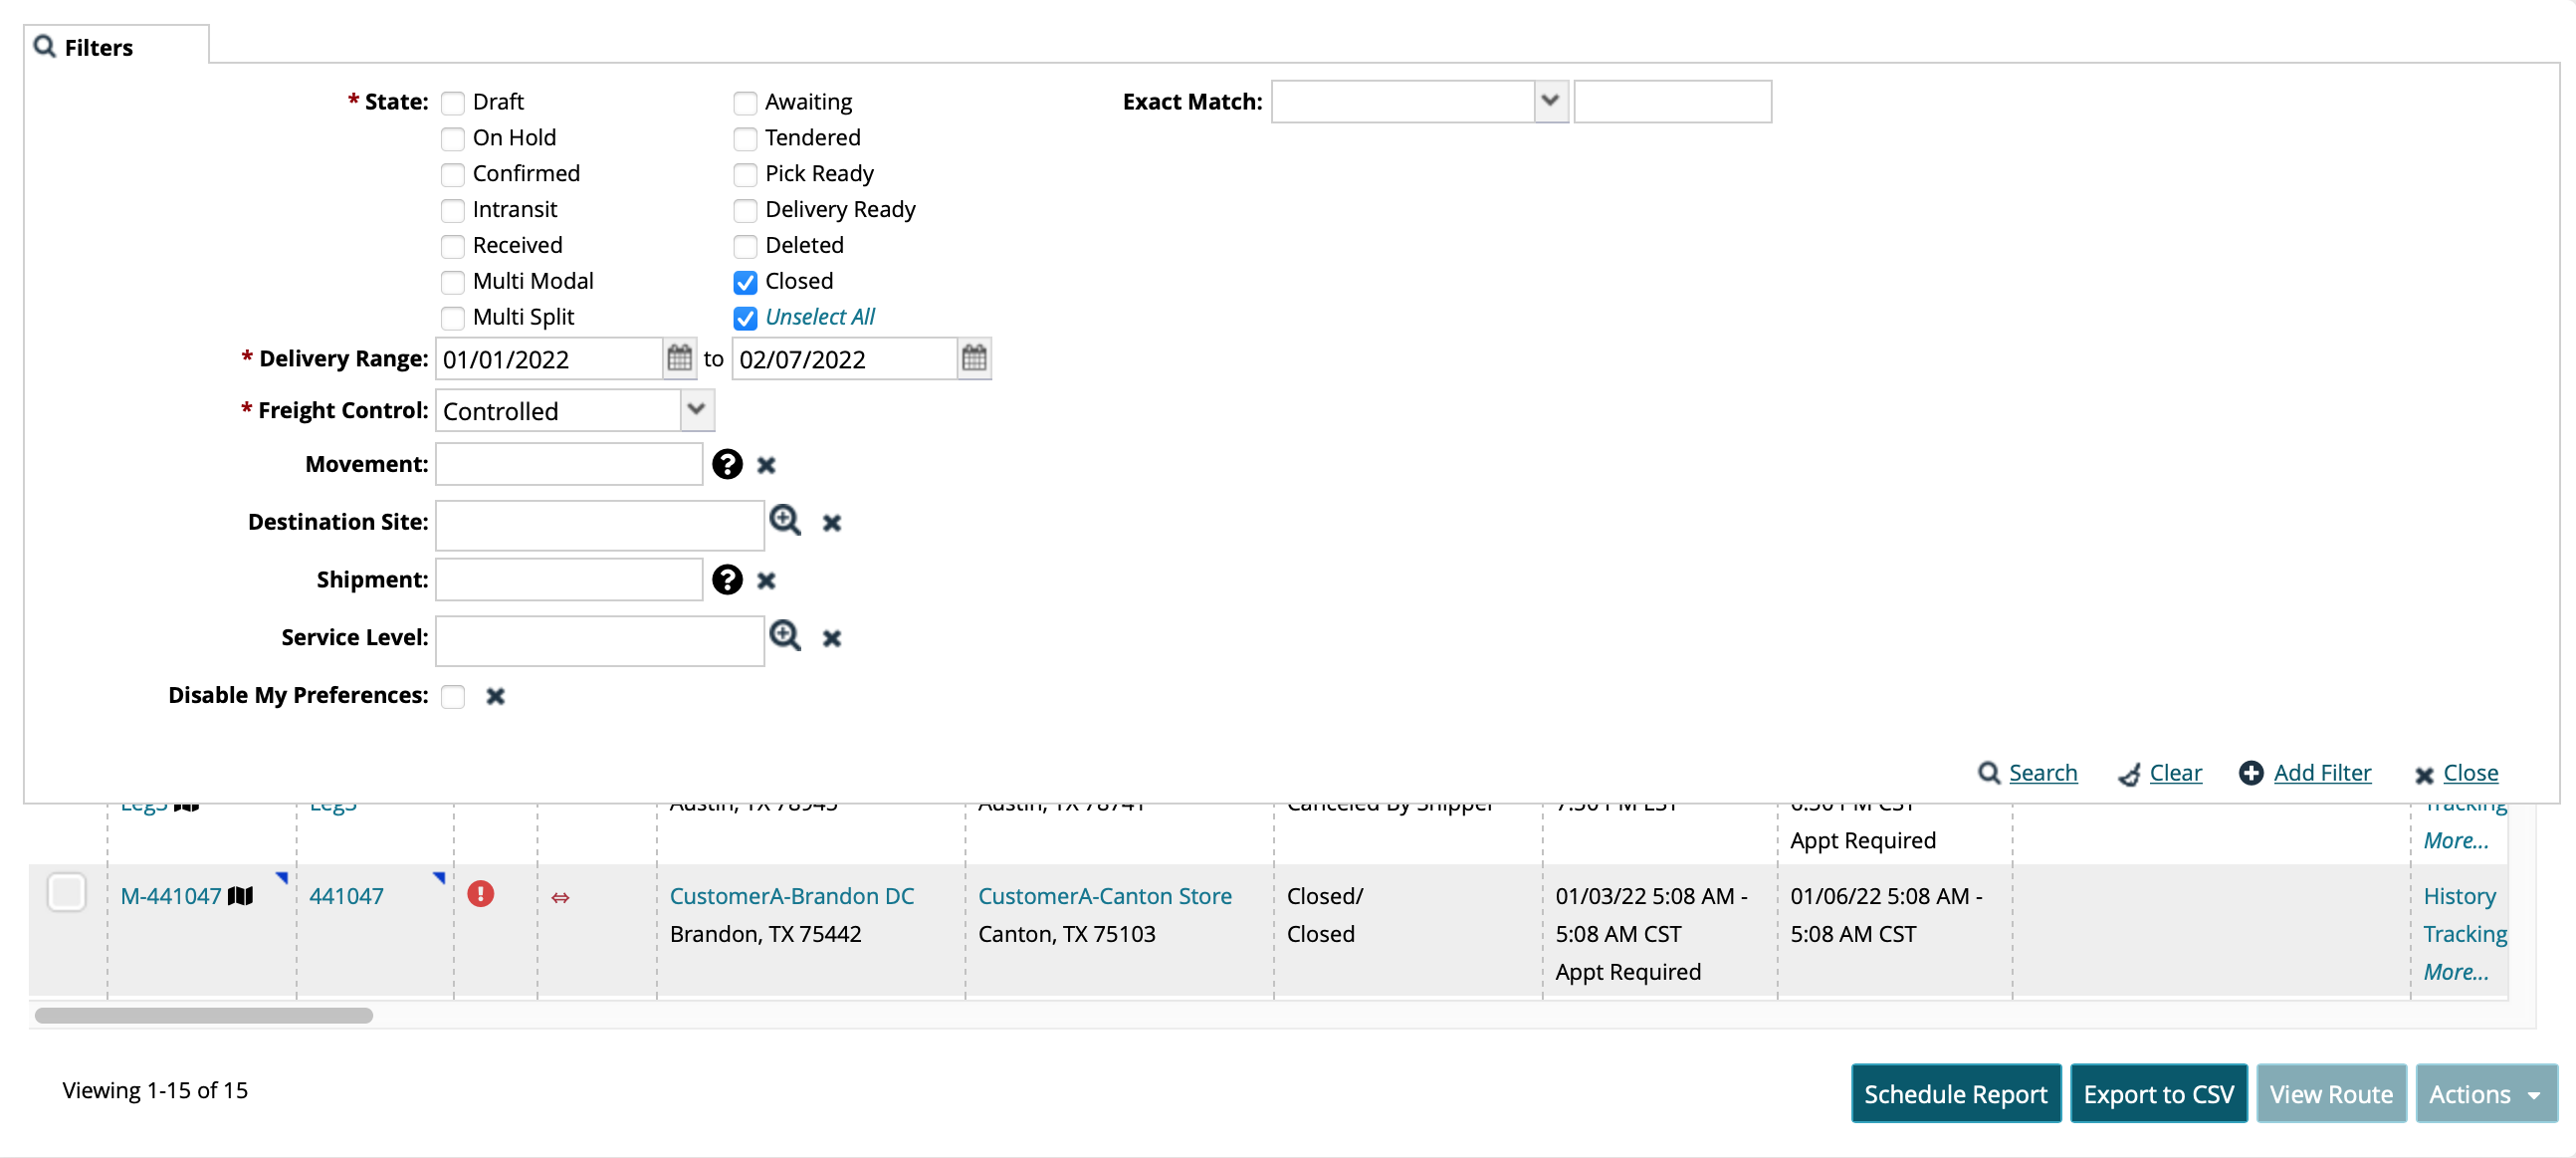This screenshot has width=2576, height=1158.
Task: Open the Delivery Range start date calendar
Action: (679, 358)
